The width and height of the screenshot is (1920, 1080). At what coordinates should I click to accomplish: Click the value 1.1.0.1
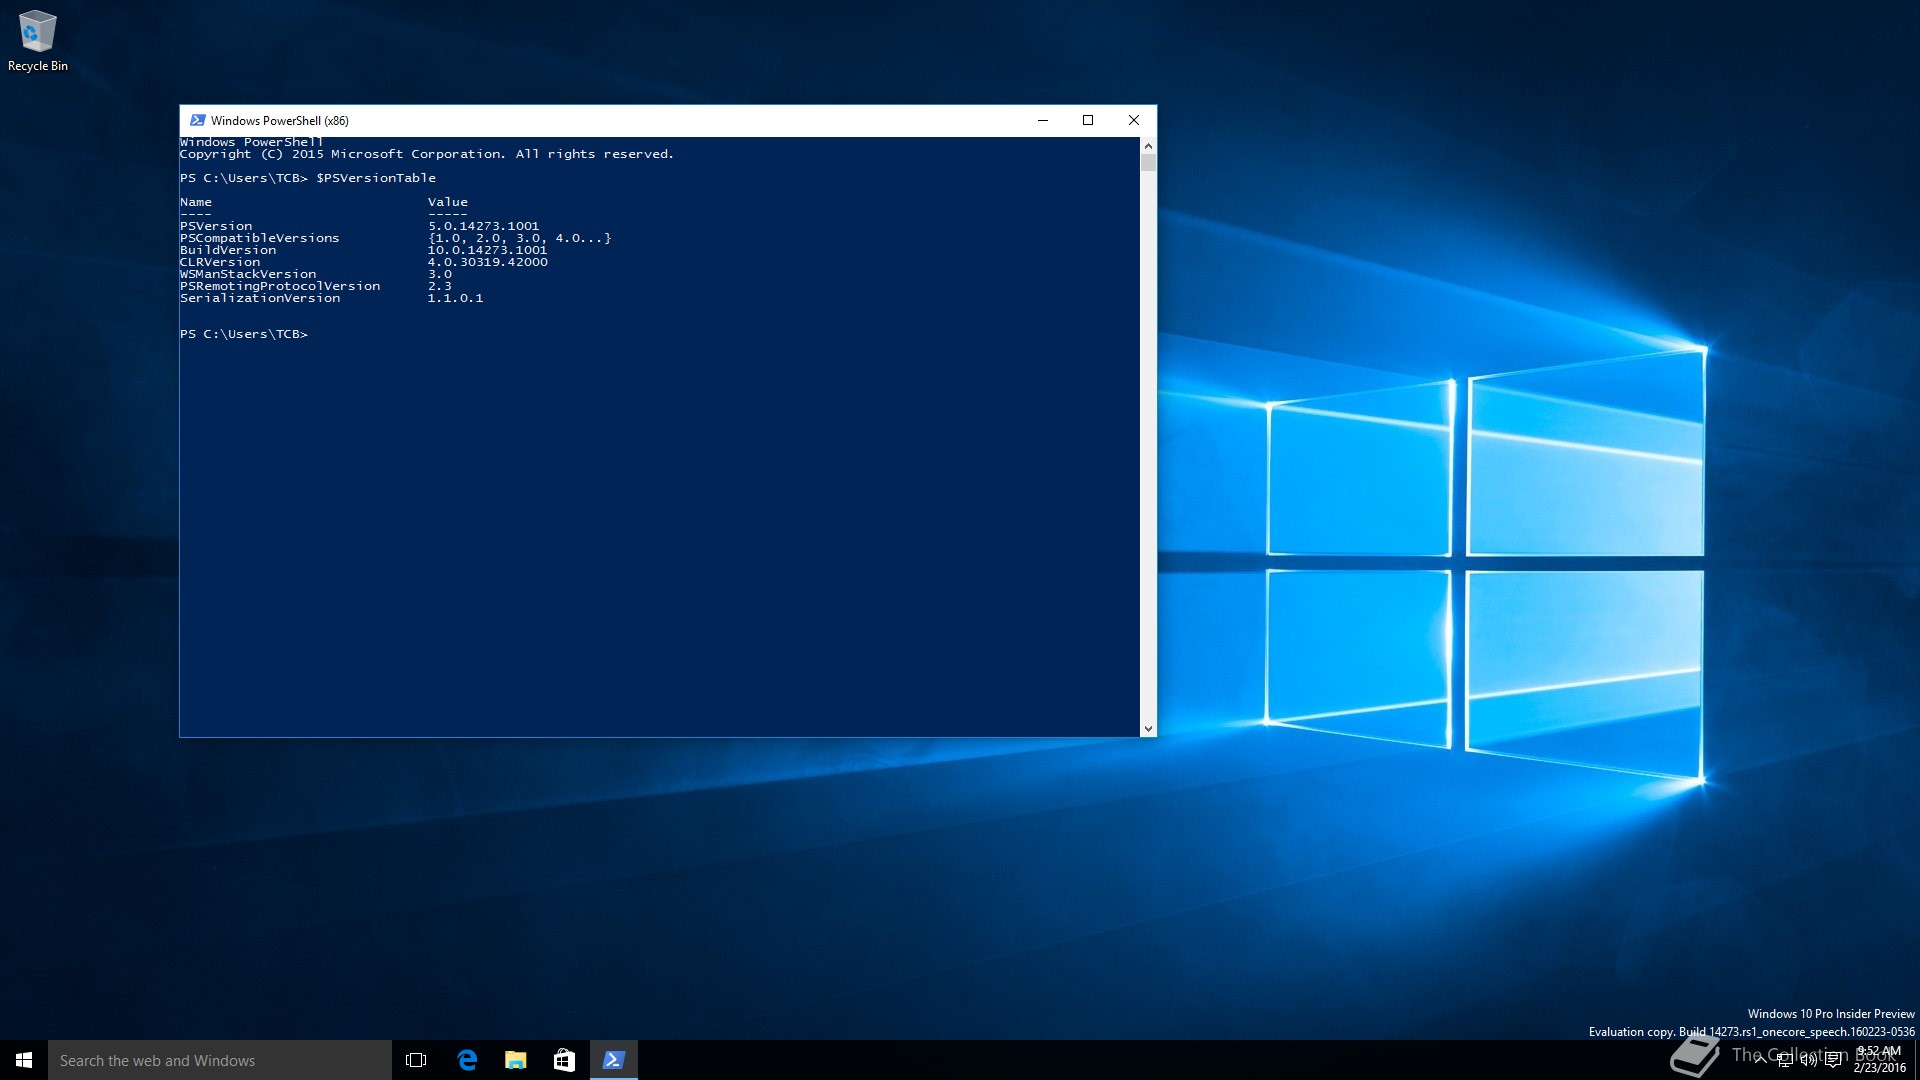455,298
